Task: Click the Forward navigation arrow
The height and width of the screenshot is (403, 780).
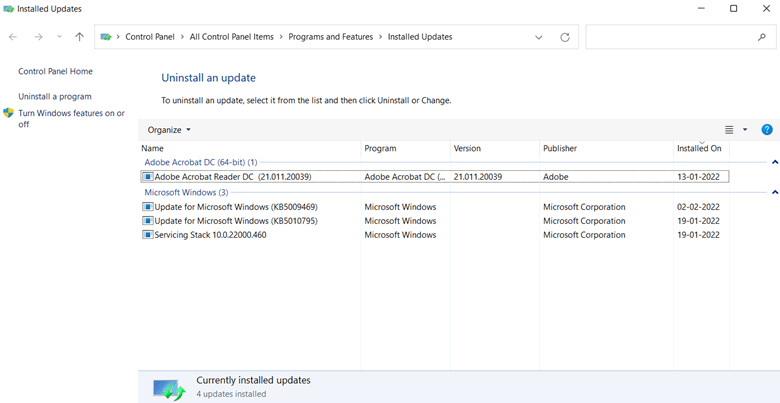Action: pos(38,37)
